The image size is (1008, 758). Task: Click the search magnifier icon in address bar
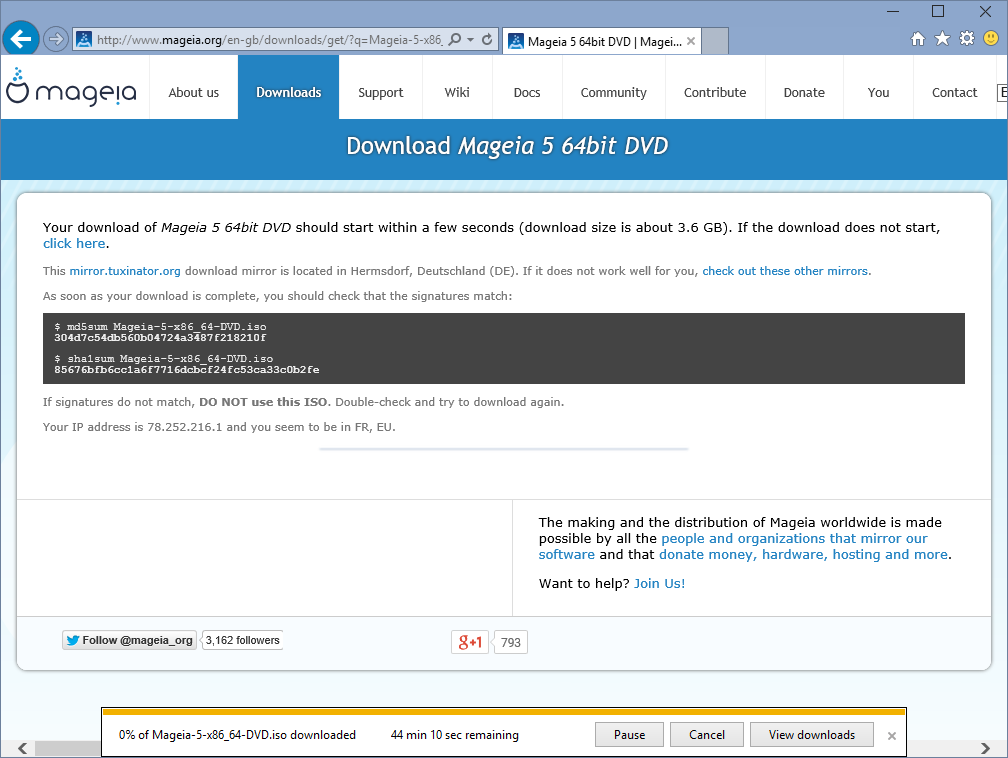pos(454,39)
